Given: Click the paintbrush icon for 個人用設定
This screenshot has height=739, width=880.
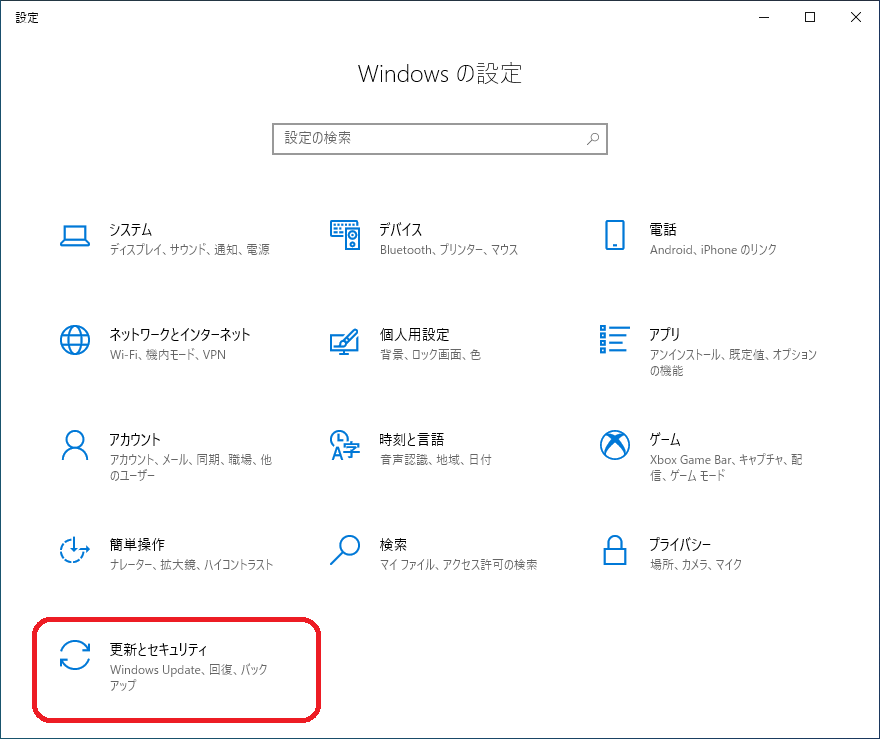Looking at the screenshot, I should 345,341.
